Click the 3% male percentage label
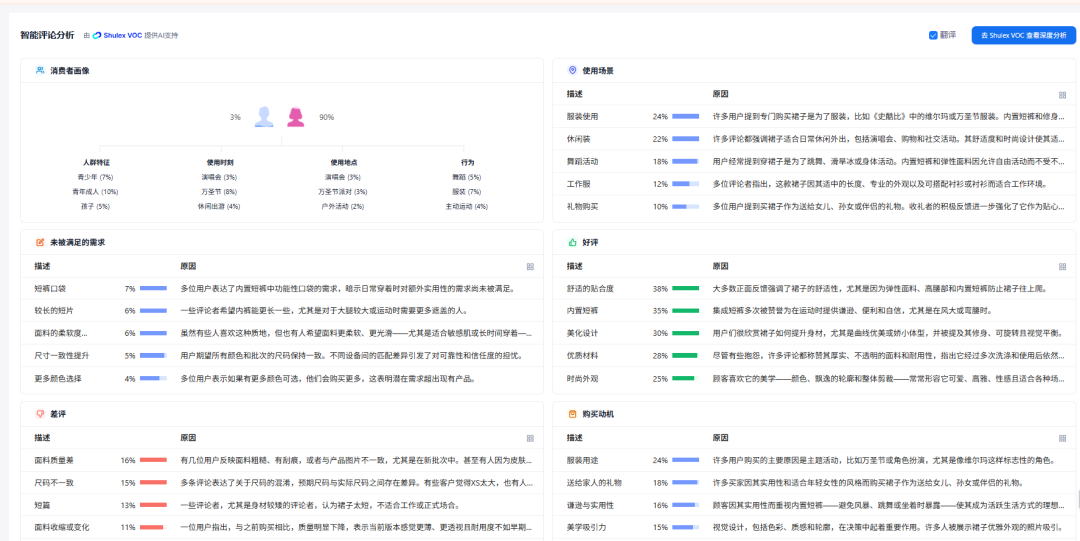Image resolution: width=1080 pixels, height=541 pixels. (235, 117)
